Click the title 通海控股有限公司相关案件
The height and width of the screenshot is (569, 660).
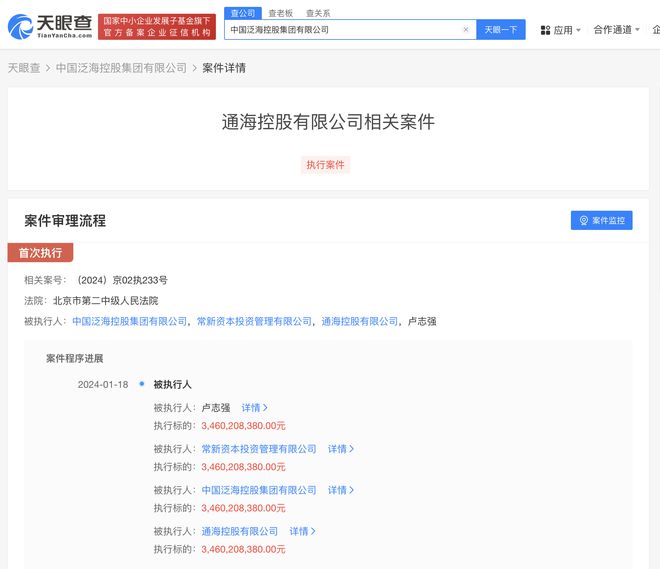pos(328,122)
